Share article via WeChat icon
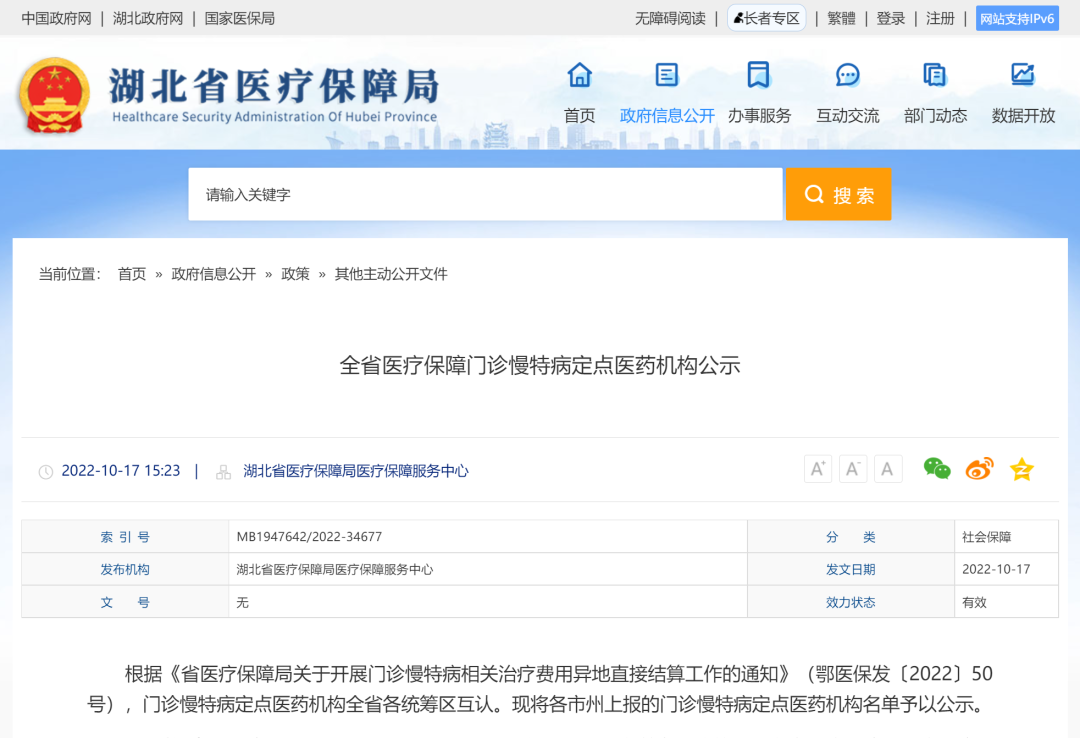1080x738 pixels. tap(936, 469)
